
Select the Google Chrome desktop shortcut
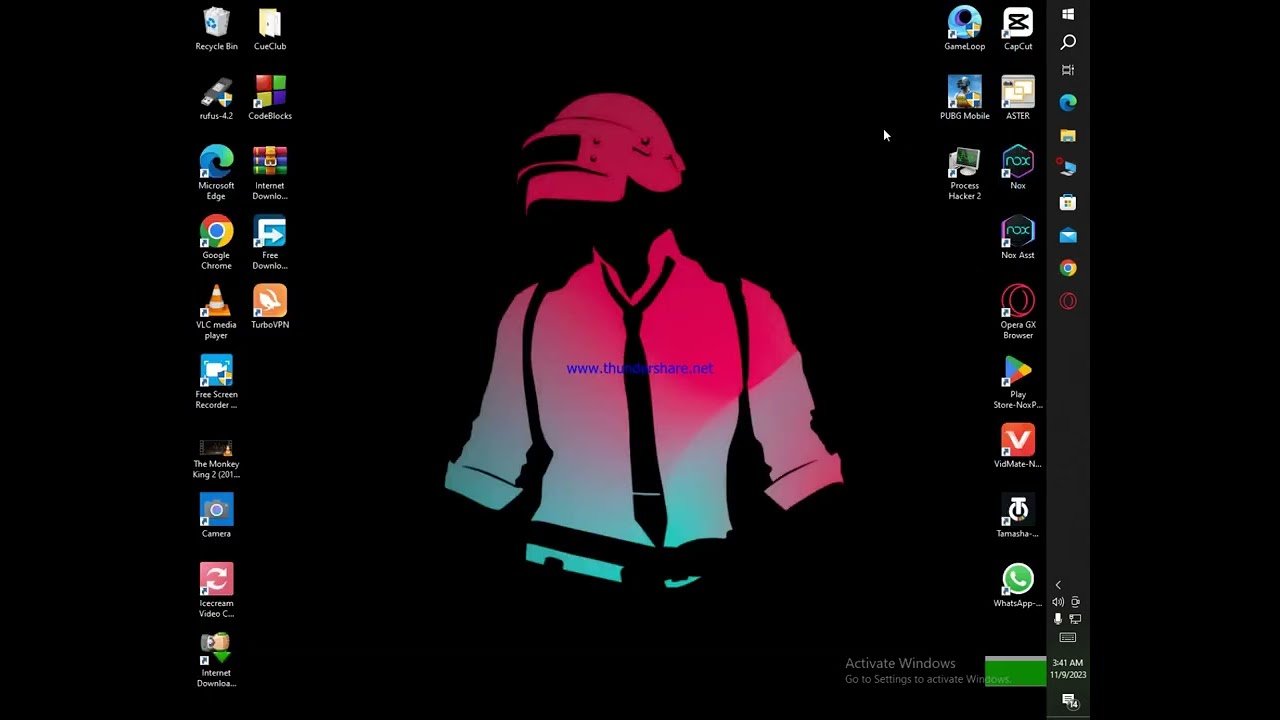[x=216, y=244]
